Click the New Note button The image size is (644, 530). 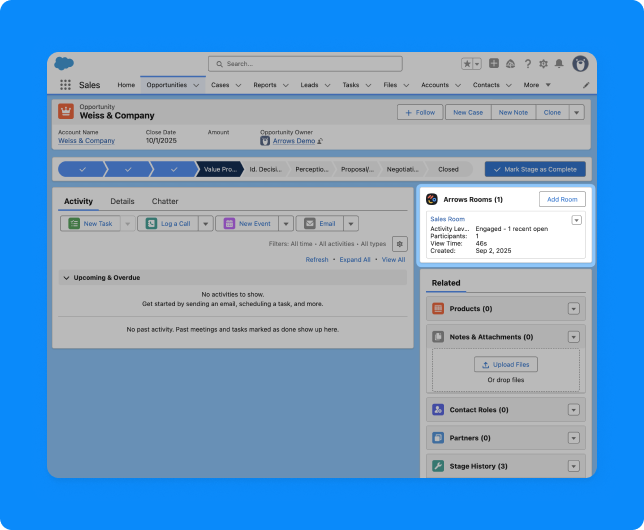click(513, 112)
